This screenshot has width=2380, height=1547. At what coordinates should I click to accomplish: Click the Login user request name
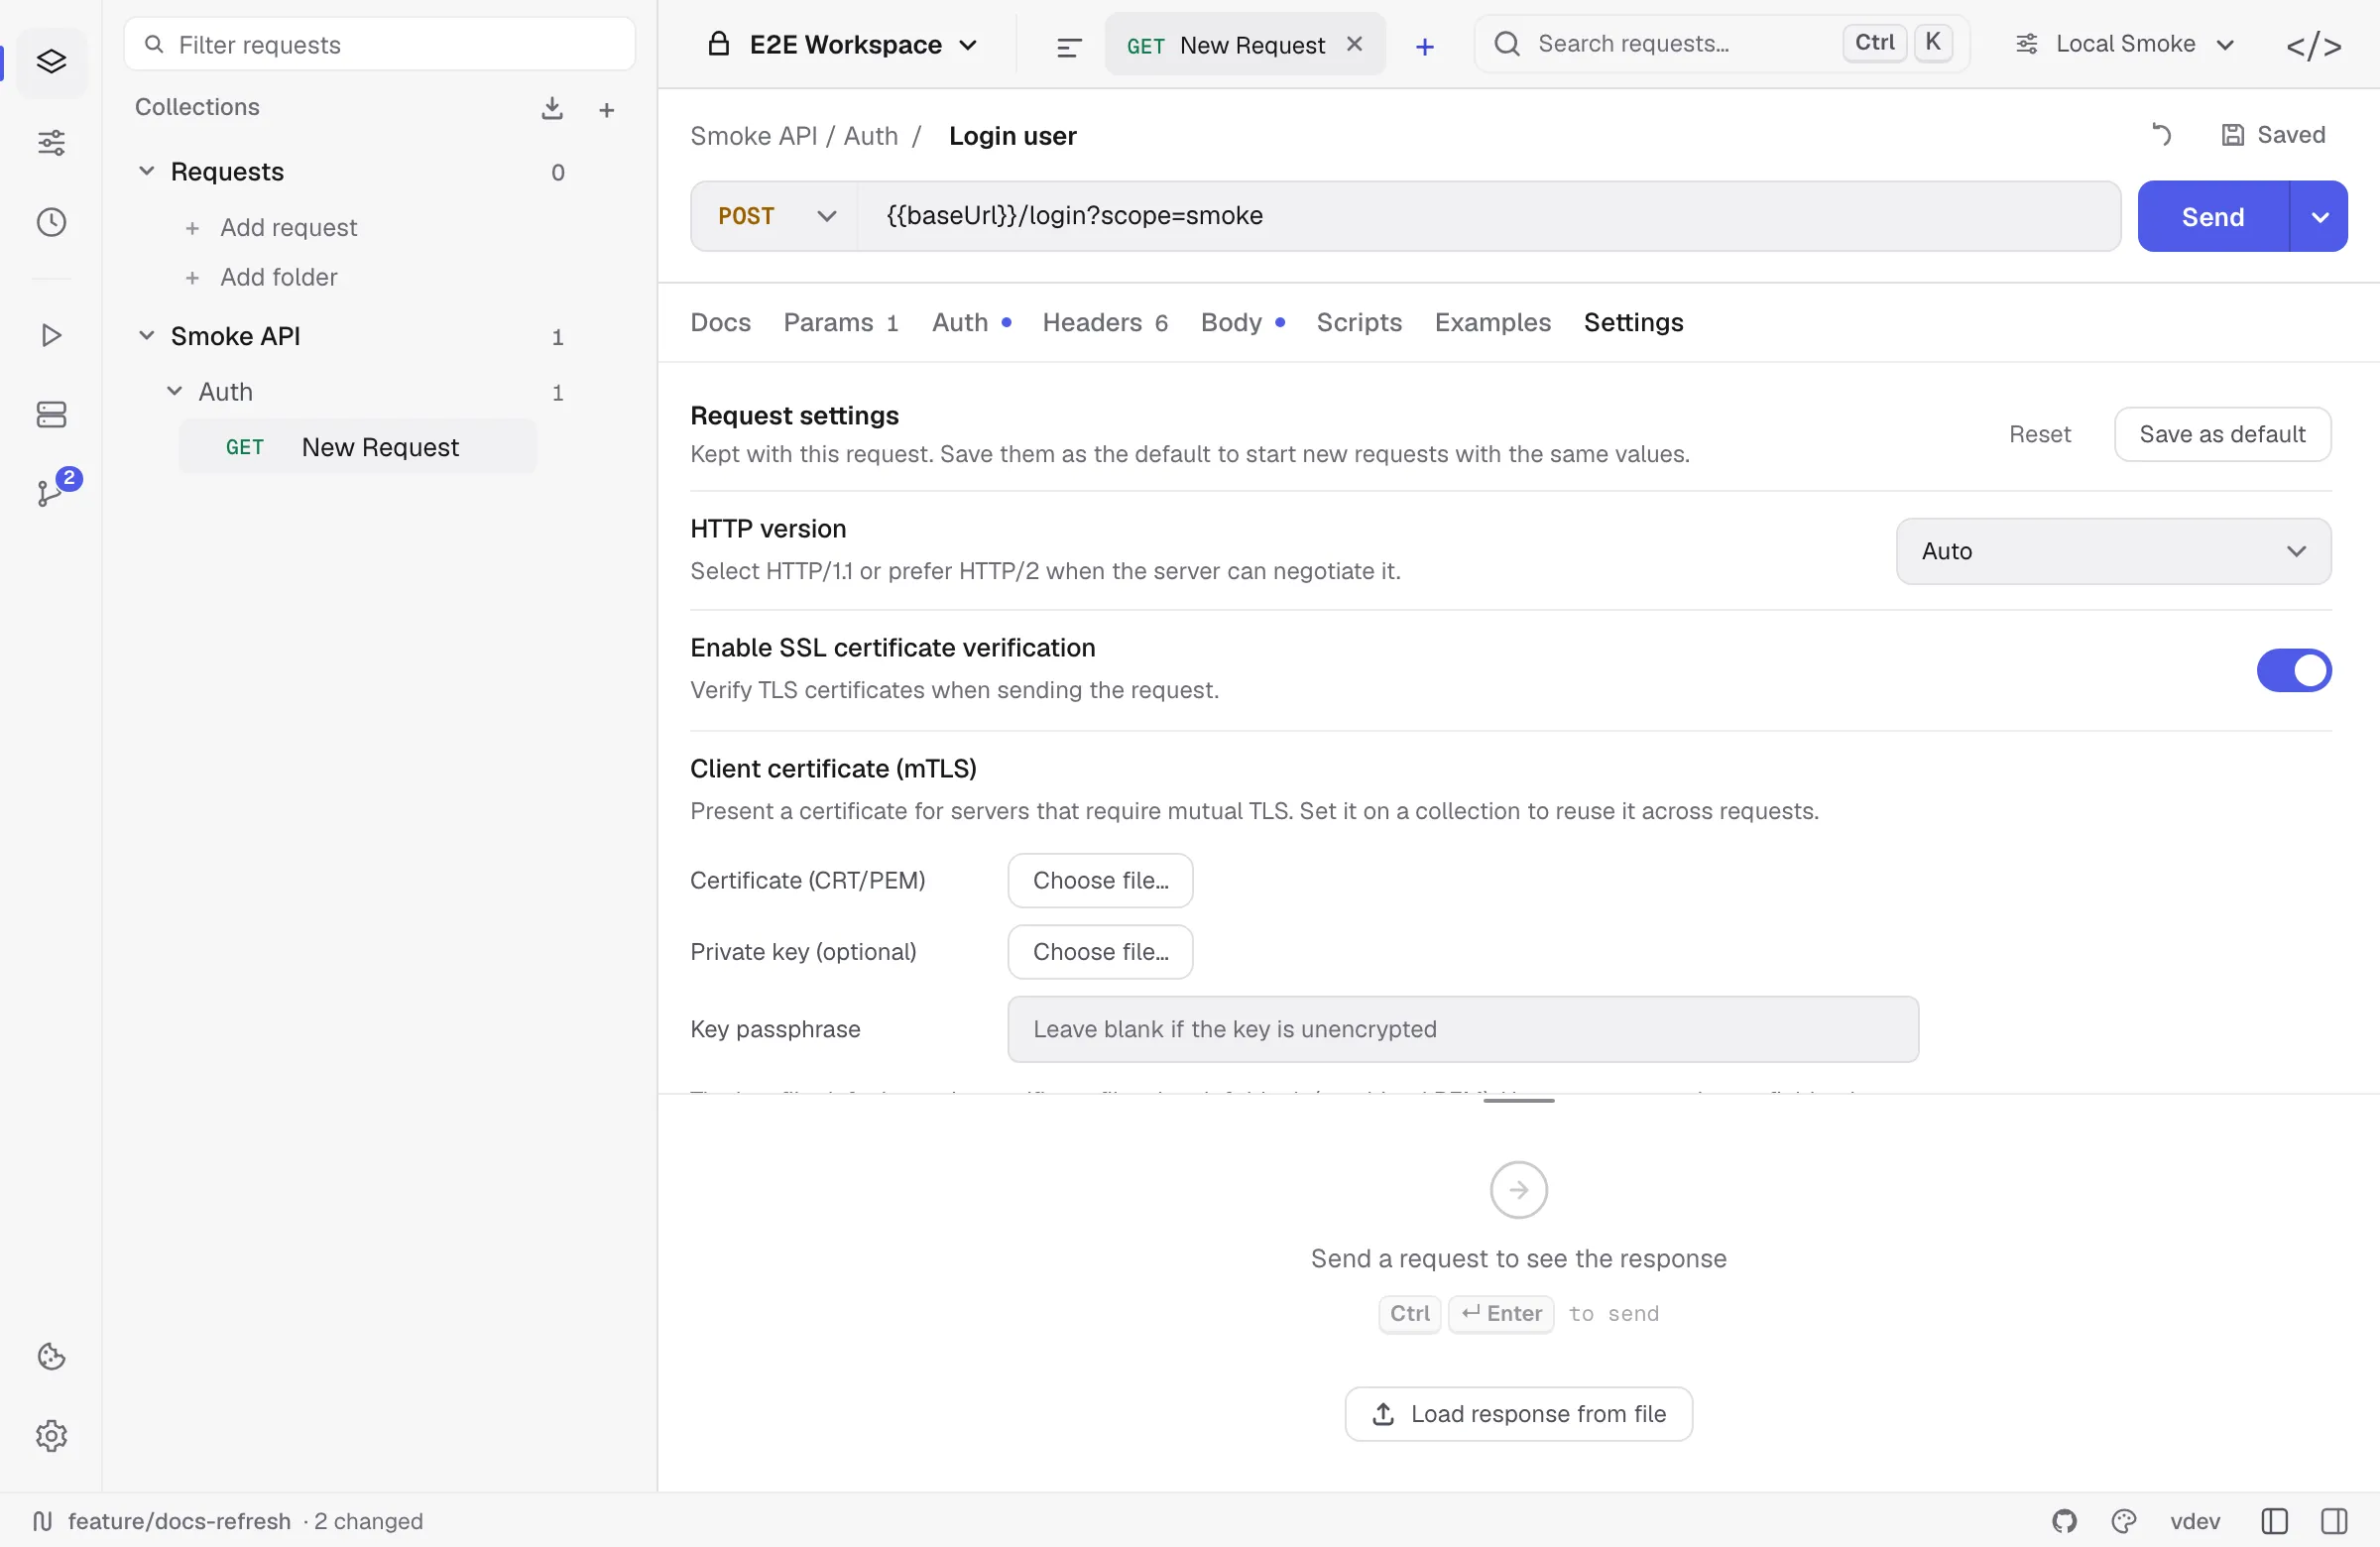click(x=1012, y=136)
